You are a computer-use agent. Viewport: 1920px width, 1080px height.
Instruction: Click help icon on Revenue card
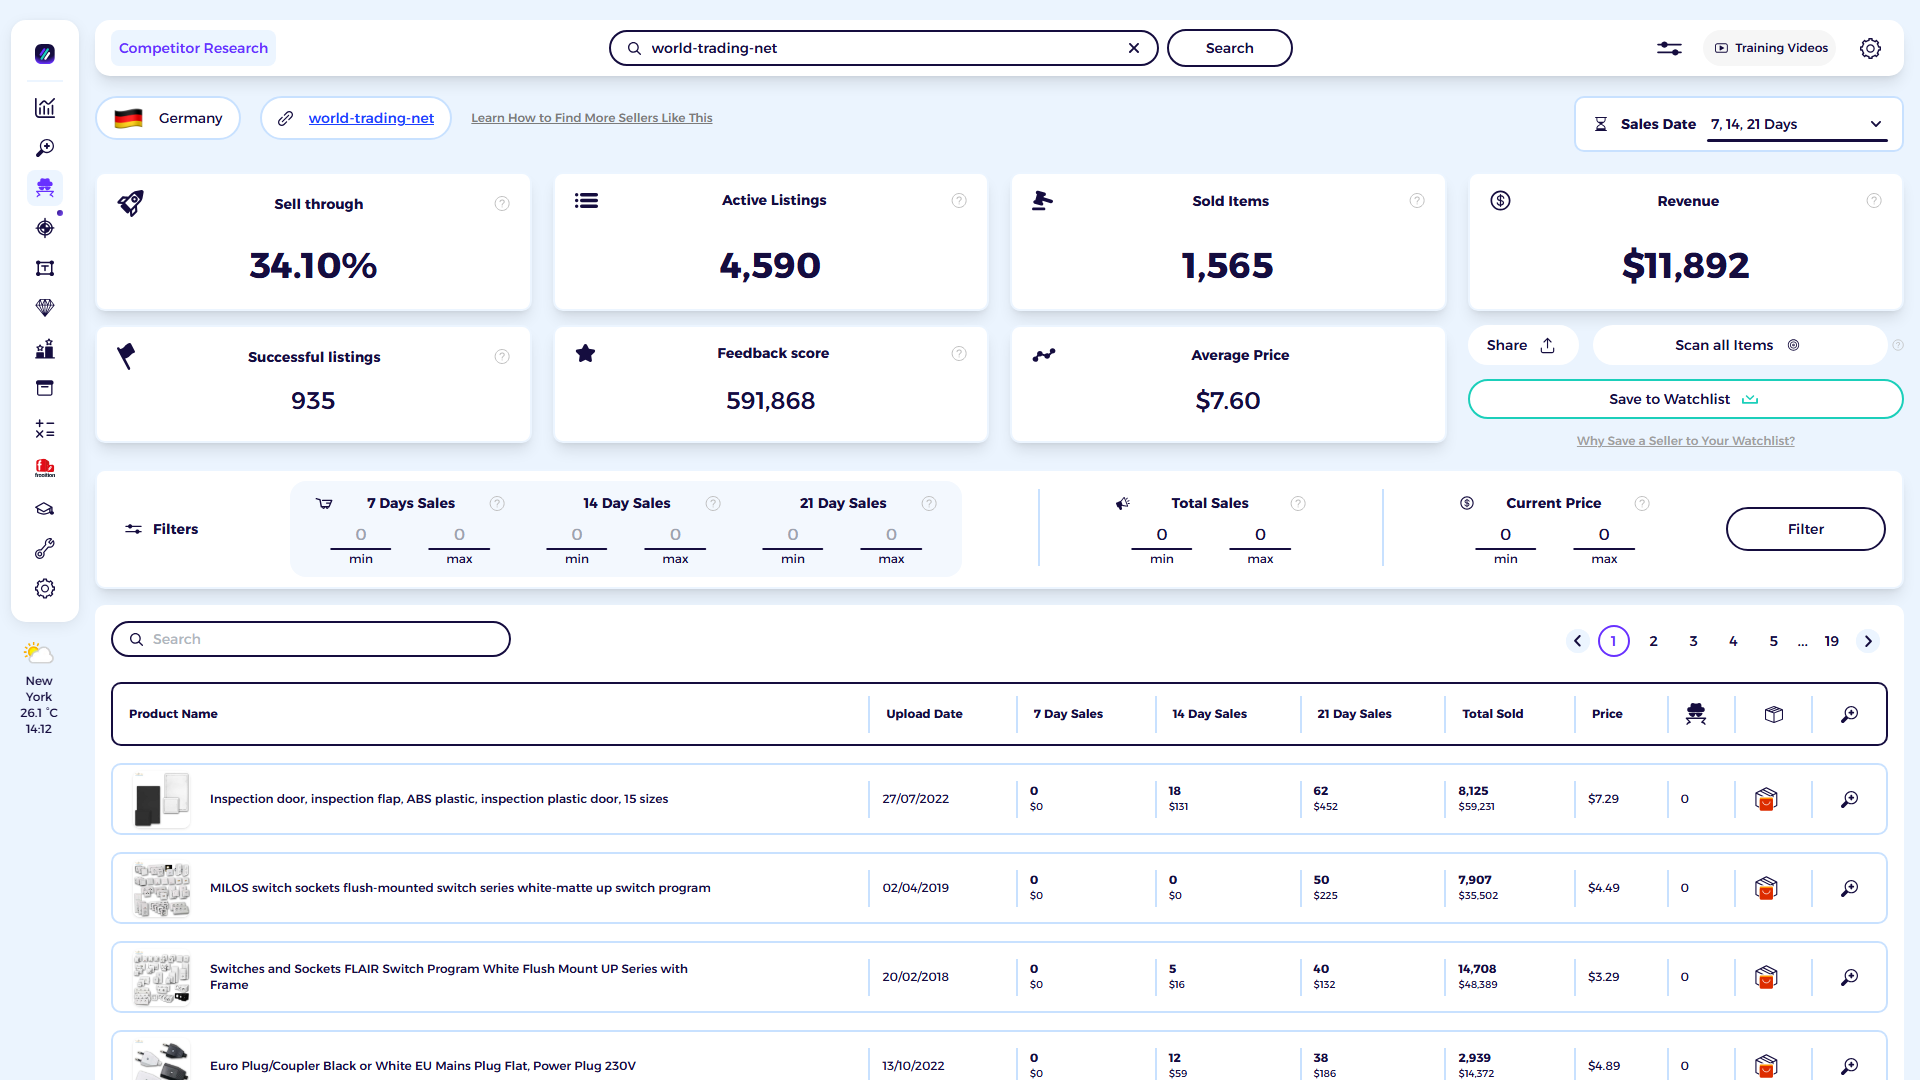[1874, 201]
